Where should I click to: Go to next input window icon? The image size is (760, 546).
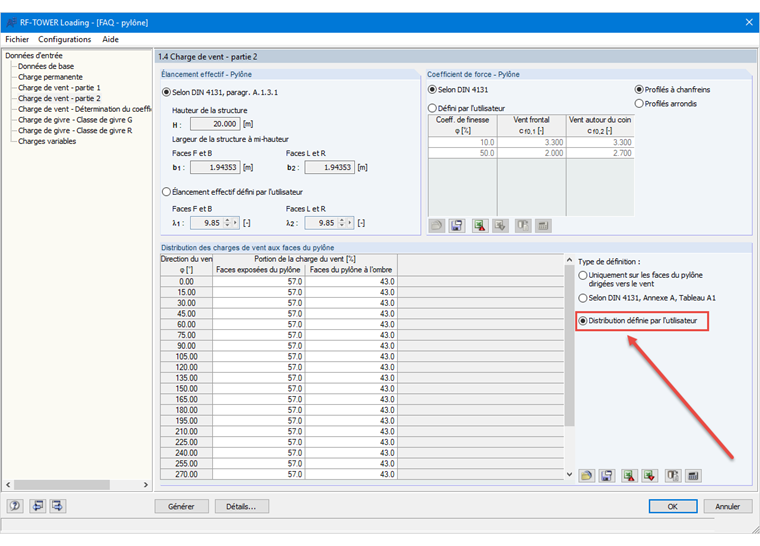tap(57, 506)
